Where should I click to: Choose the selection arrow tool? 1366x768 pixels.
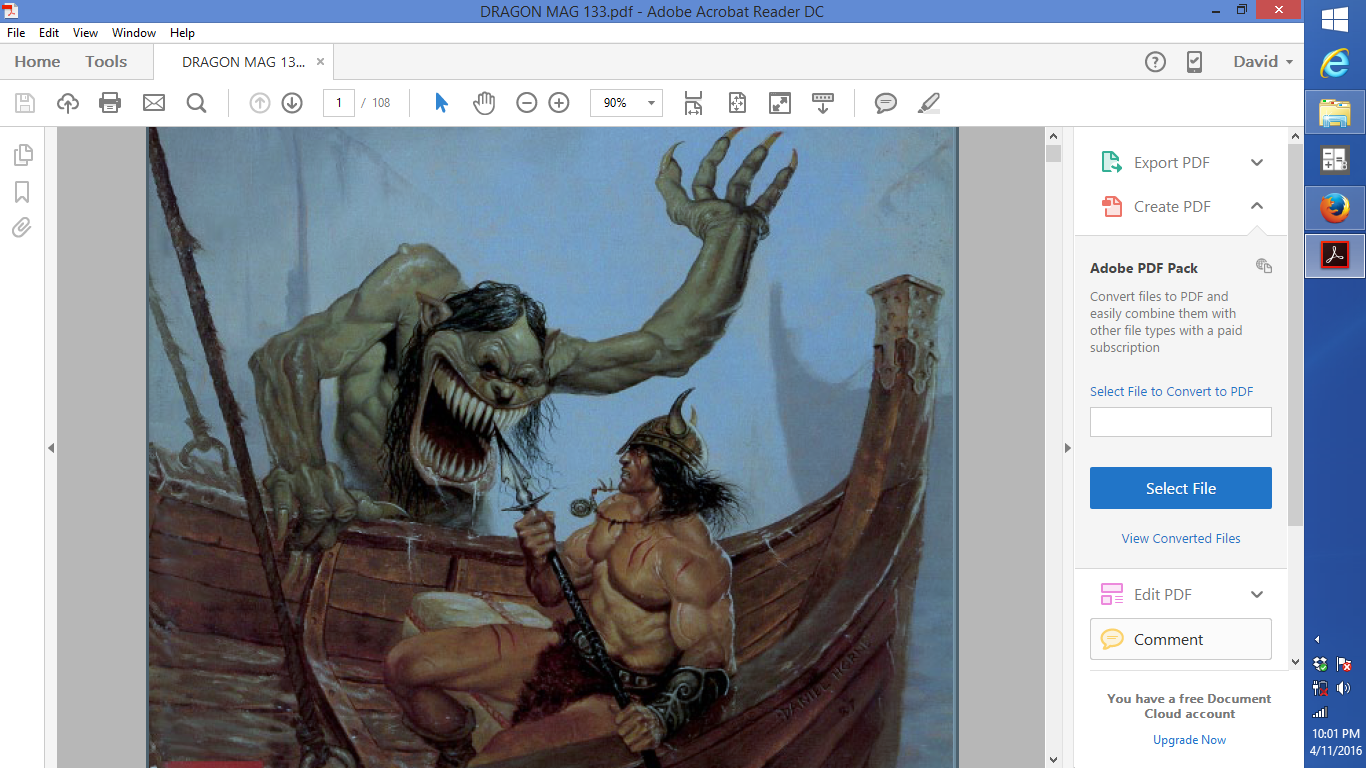pyautogui.click(x=441, y=103)
